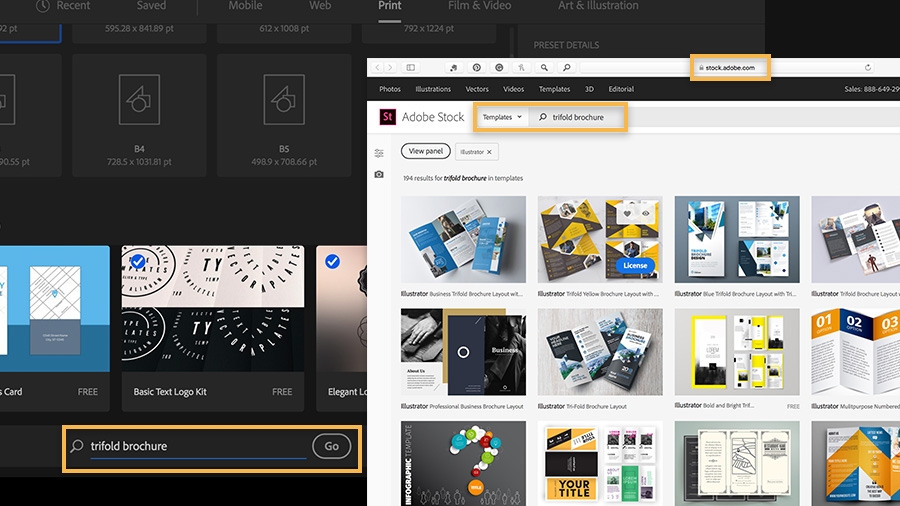900x506 pixels.
Task: Click the camera visual search icon
Action: 379,174
